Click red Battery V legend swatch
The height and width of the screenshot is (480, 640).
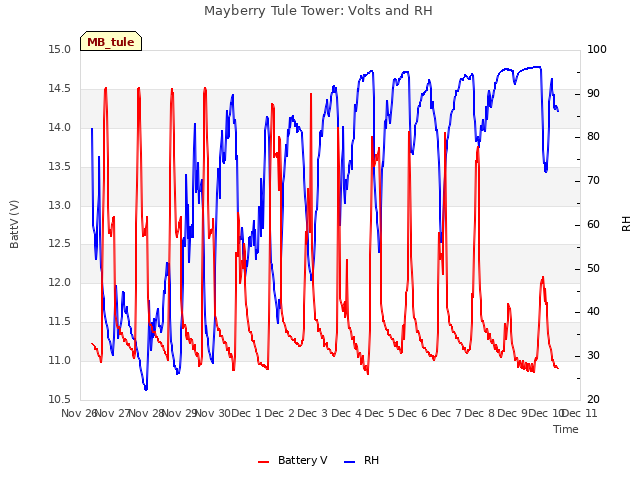[x=264, y=462]
